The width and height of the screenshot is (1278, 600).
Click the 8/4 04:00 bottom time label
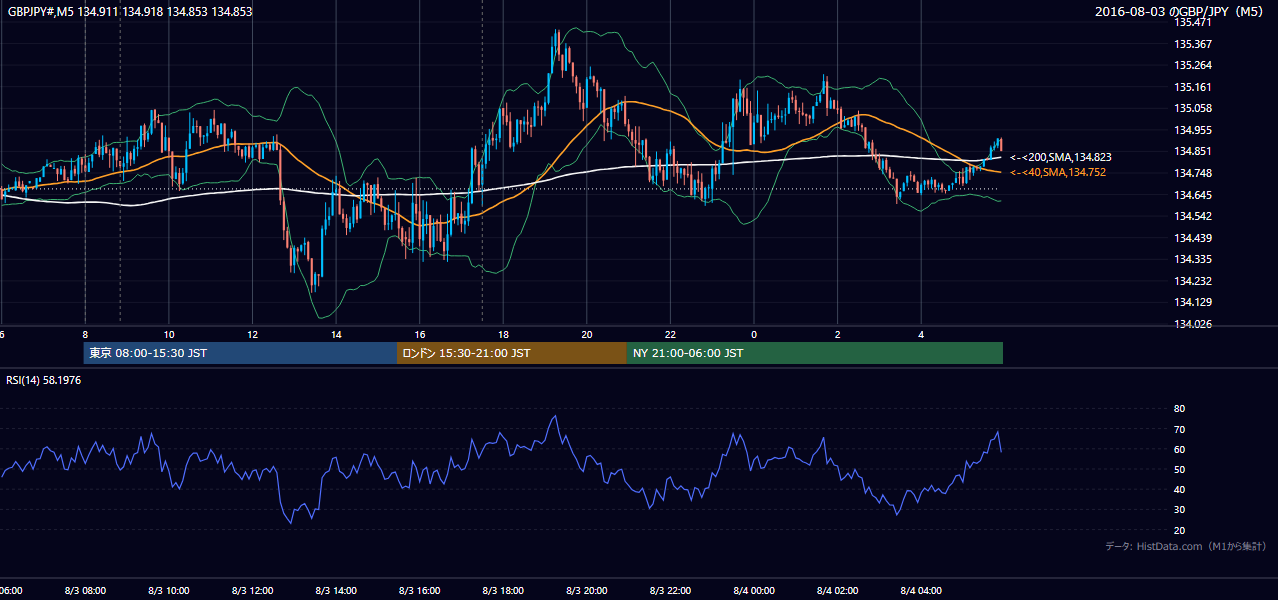pyautogui.click(x=921, y=591)
